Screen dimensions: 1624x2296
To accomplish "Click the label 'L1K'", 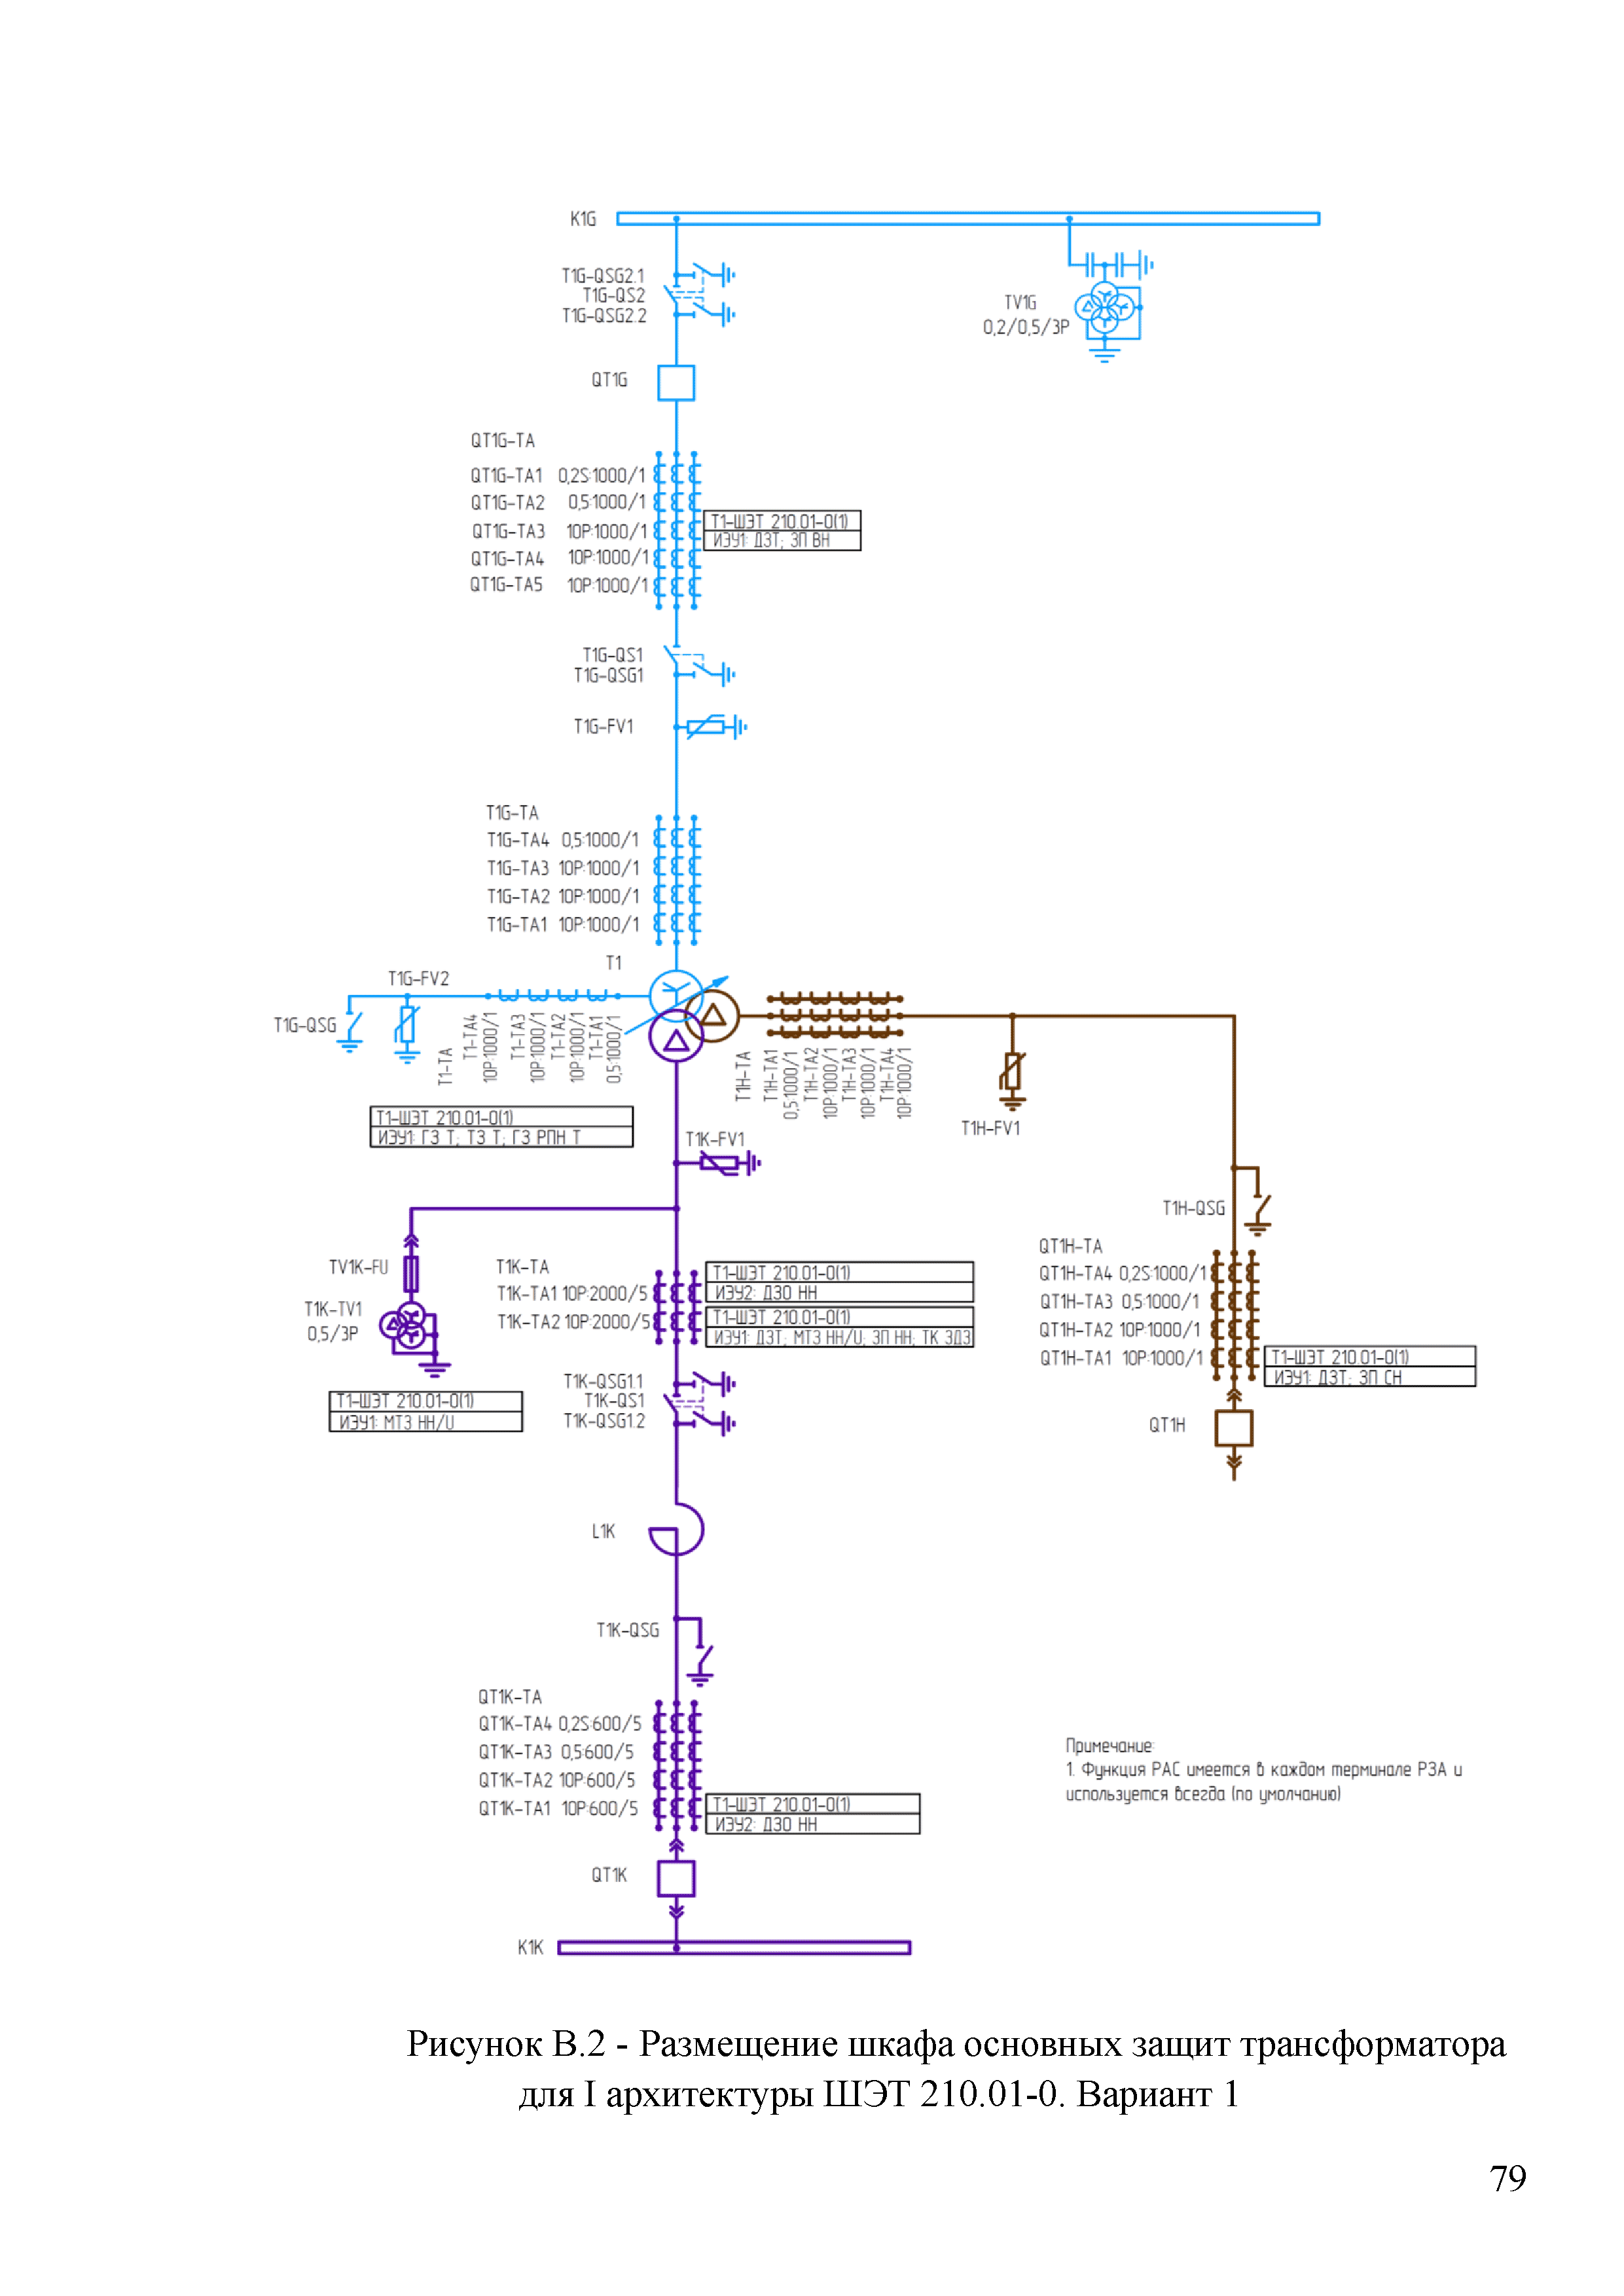I will point(603,1531).
